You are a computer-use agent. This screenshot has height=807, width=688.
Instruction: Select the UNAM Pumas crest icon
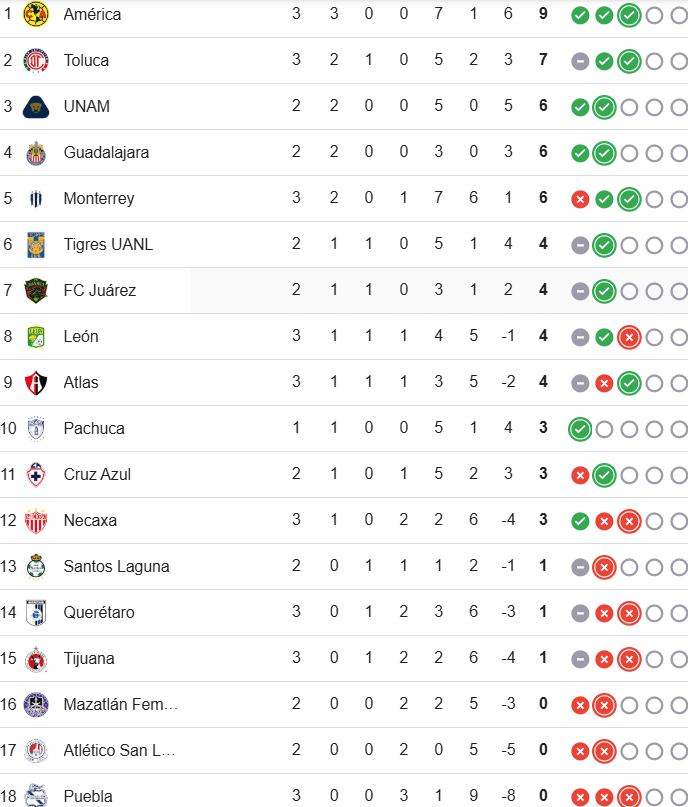pos(36,107)
